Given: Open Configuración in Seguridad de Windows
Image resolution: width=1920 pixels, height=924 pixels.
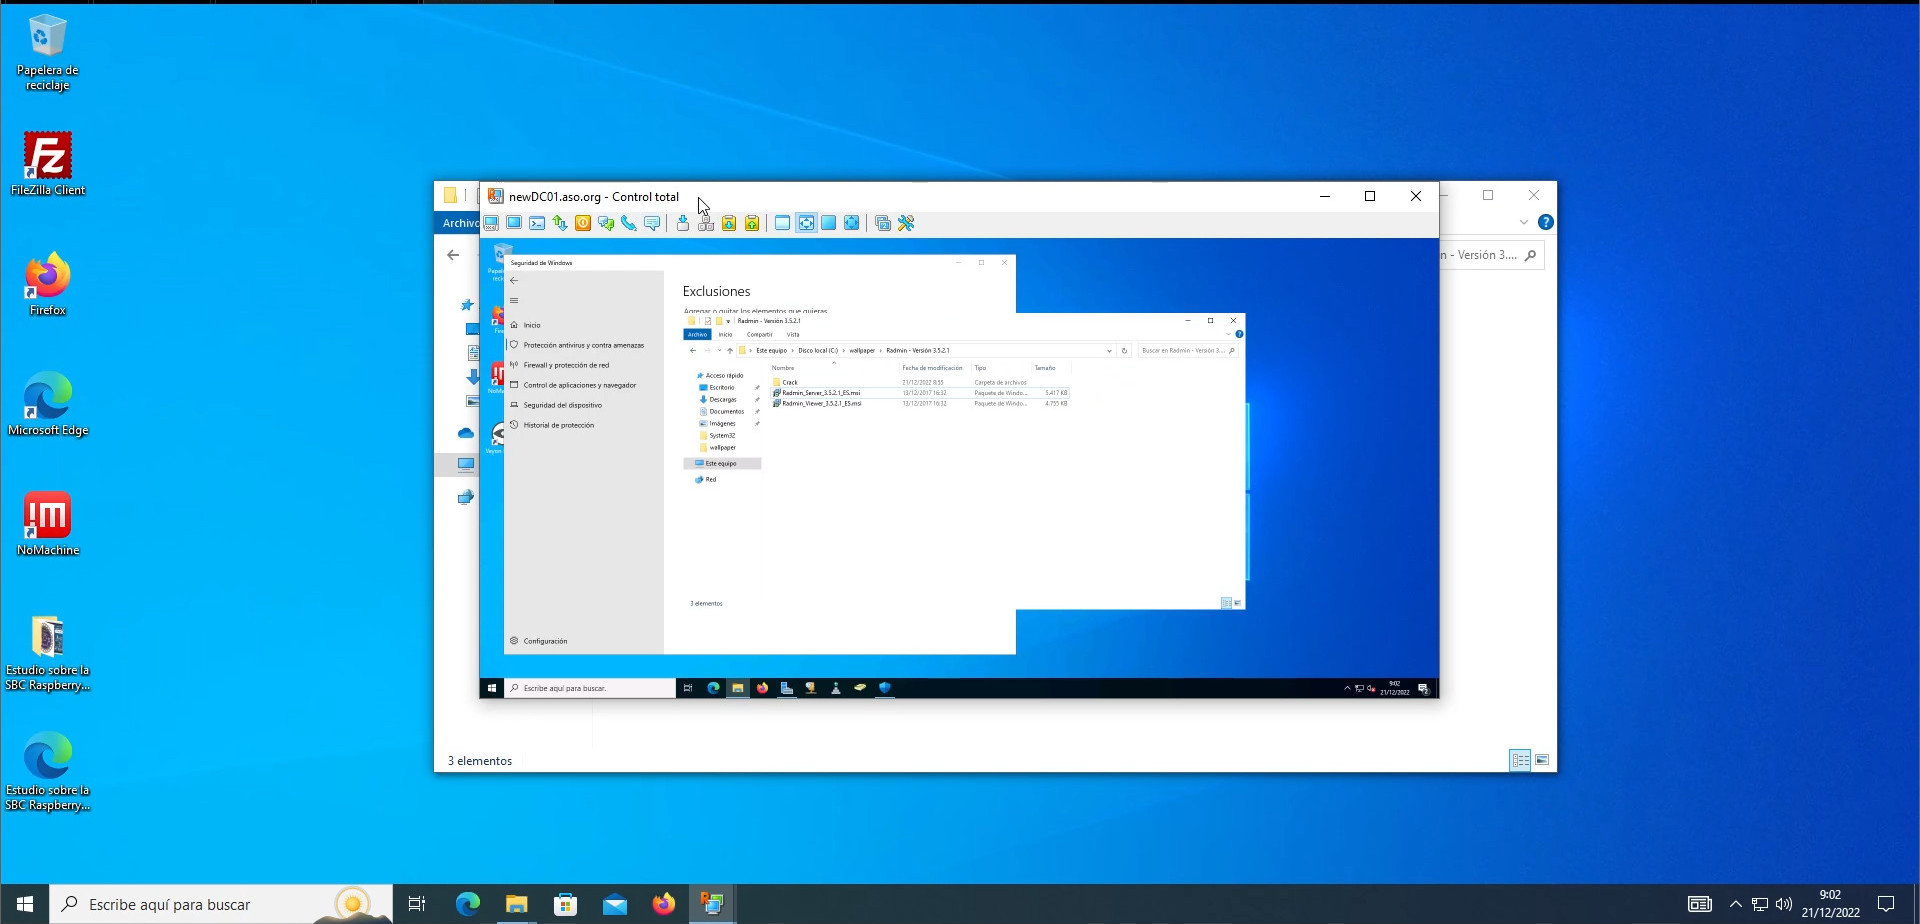Looking at the screenshot, I should click(x=545, y=641).
